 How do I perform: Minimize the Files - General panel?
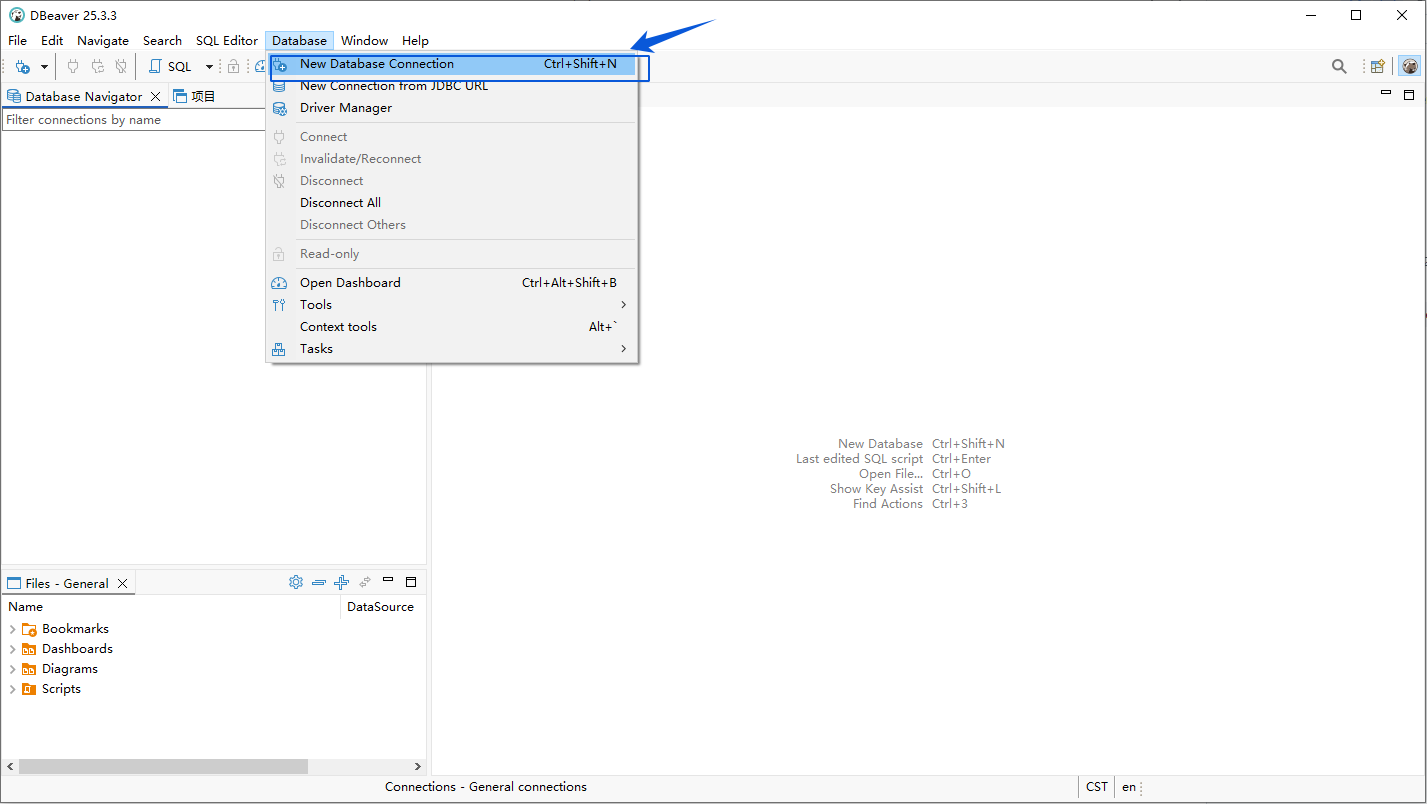pos(388,581)
